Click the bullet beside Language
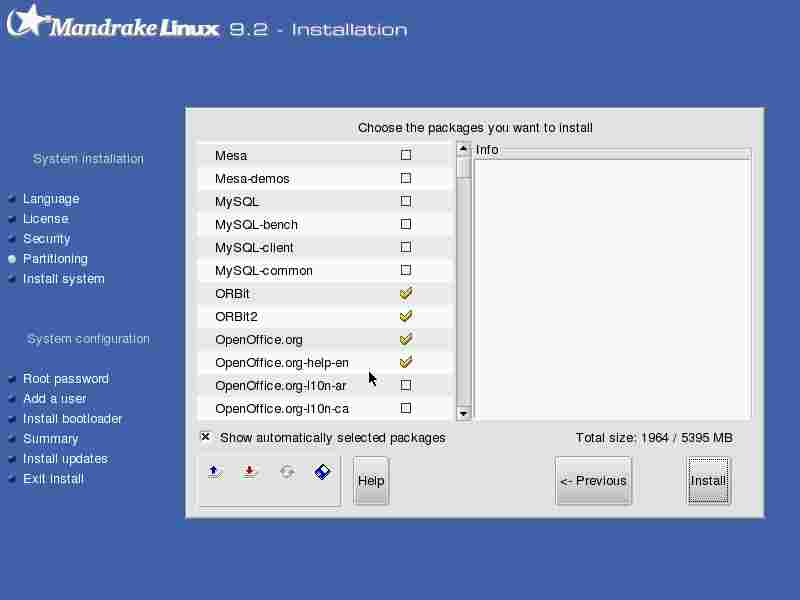Viewport: 800px width, 600px height. [x=12, y=199]
